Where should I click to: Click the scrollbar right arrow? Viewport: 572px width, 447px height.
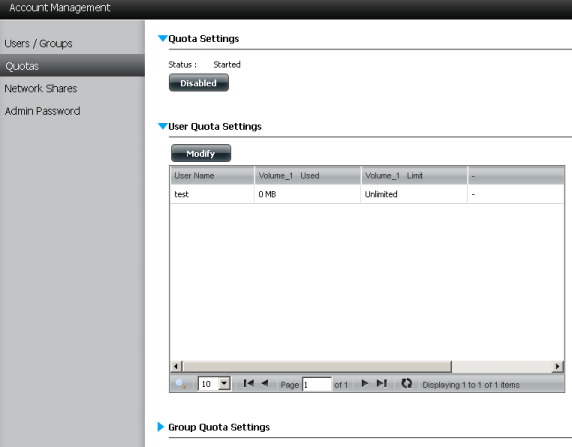pyautogui.click(x=557, y=366)
